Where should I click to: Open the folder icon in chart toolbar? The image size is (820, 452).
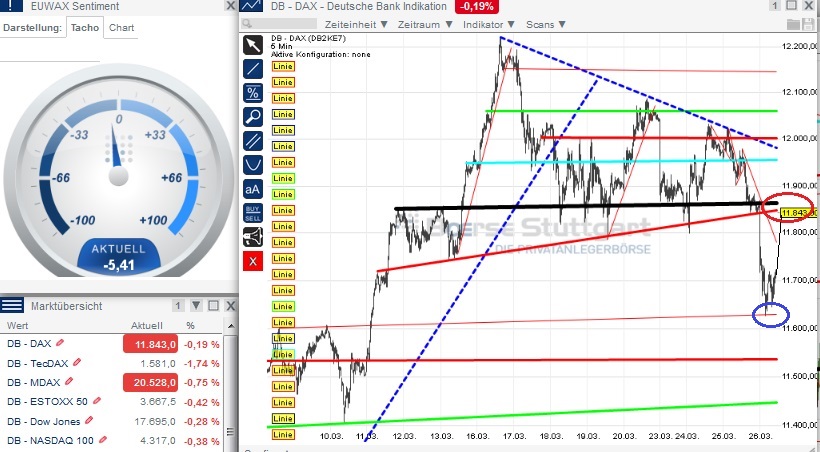tap(793, 24)
